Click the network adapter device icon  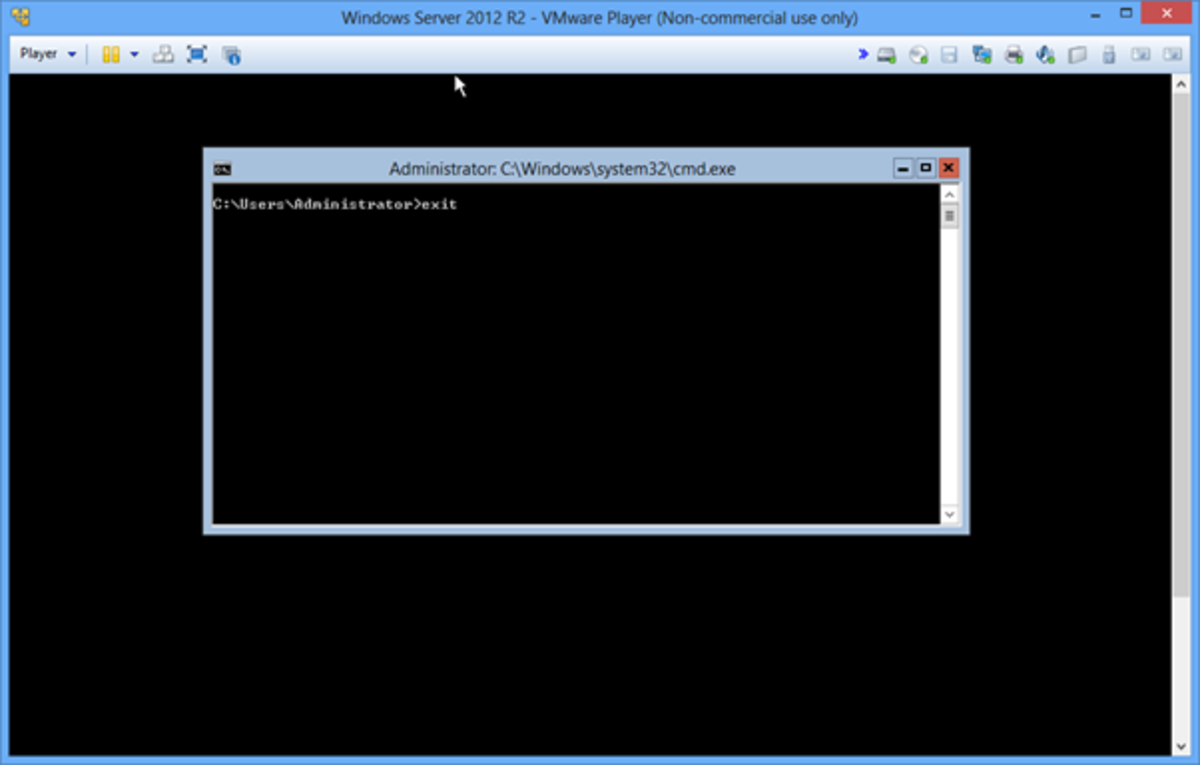pyautogui.click(x=980, y=55)
